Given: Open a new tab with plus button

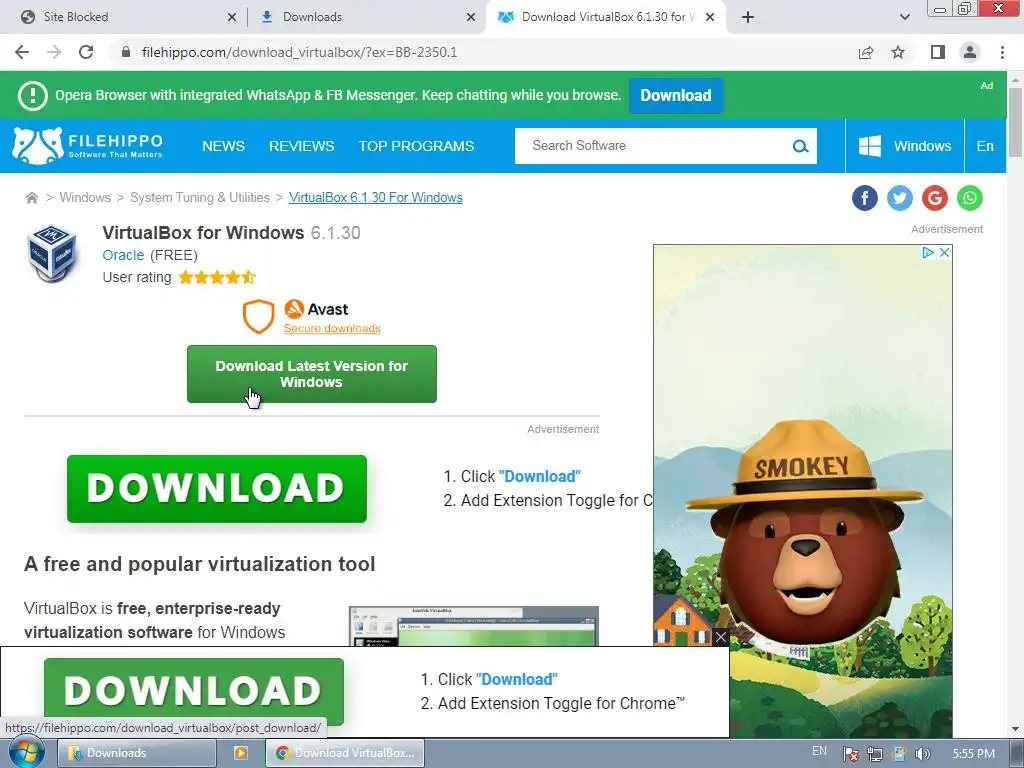Looking at the screenshot, I should coord(748,17).
